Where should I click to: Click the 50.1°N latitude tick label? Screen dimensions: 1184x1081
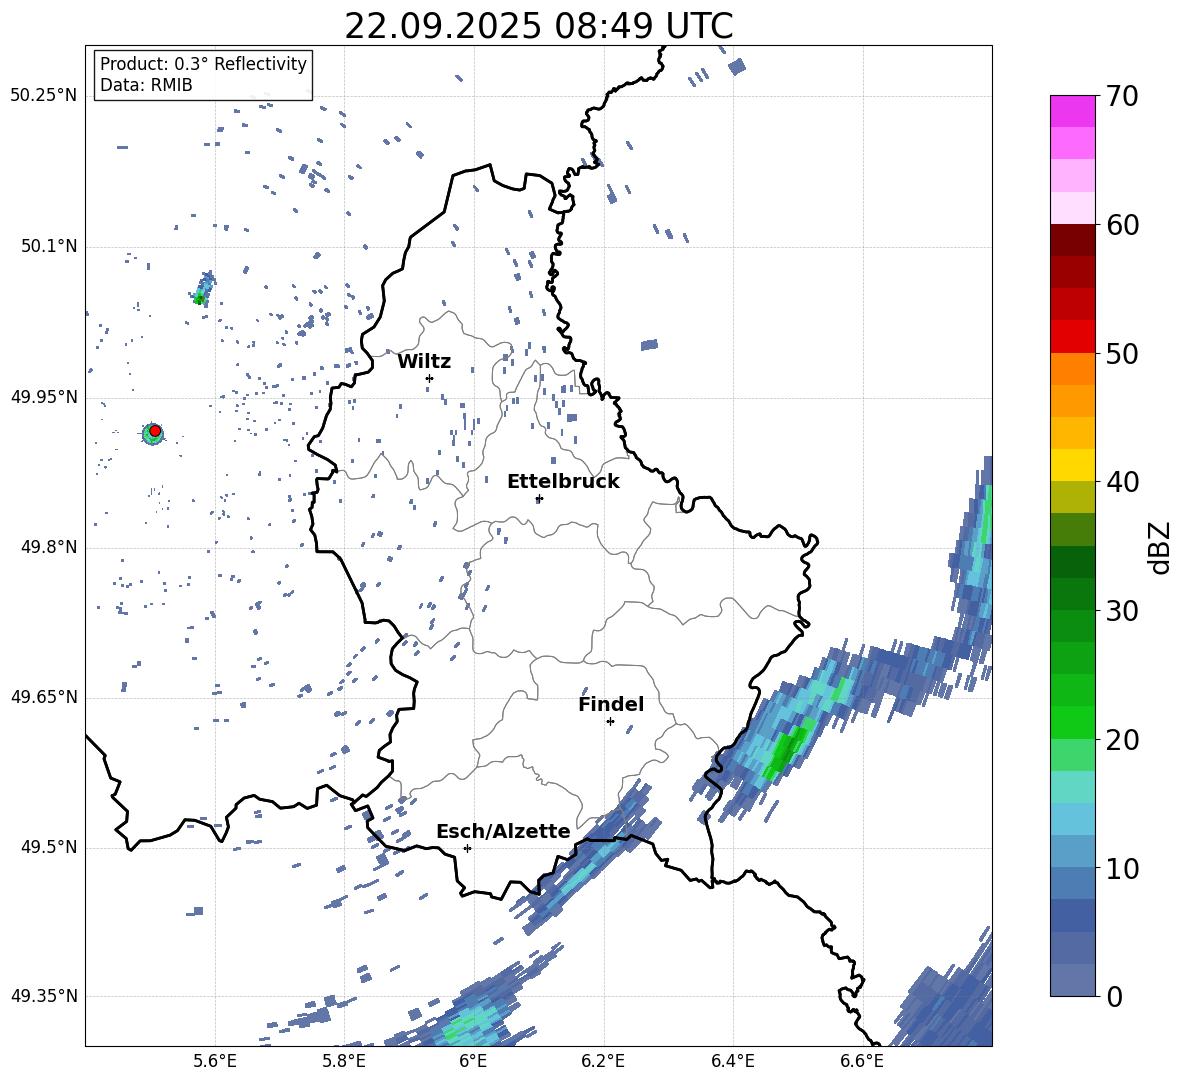(48, 246)
